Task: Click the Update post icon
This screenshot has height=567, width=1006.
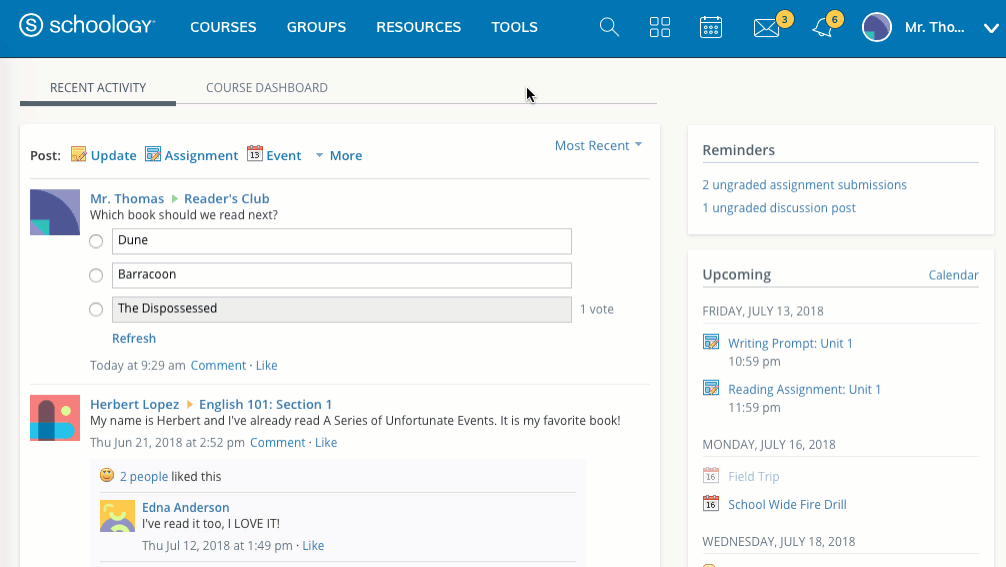Action: pos(79,155)
